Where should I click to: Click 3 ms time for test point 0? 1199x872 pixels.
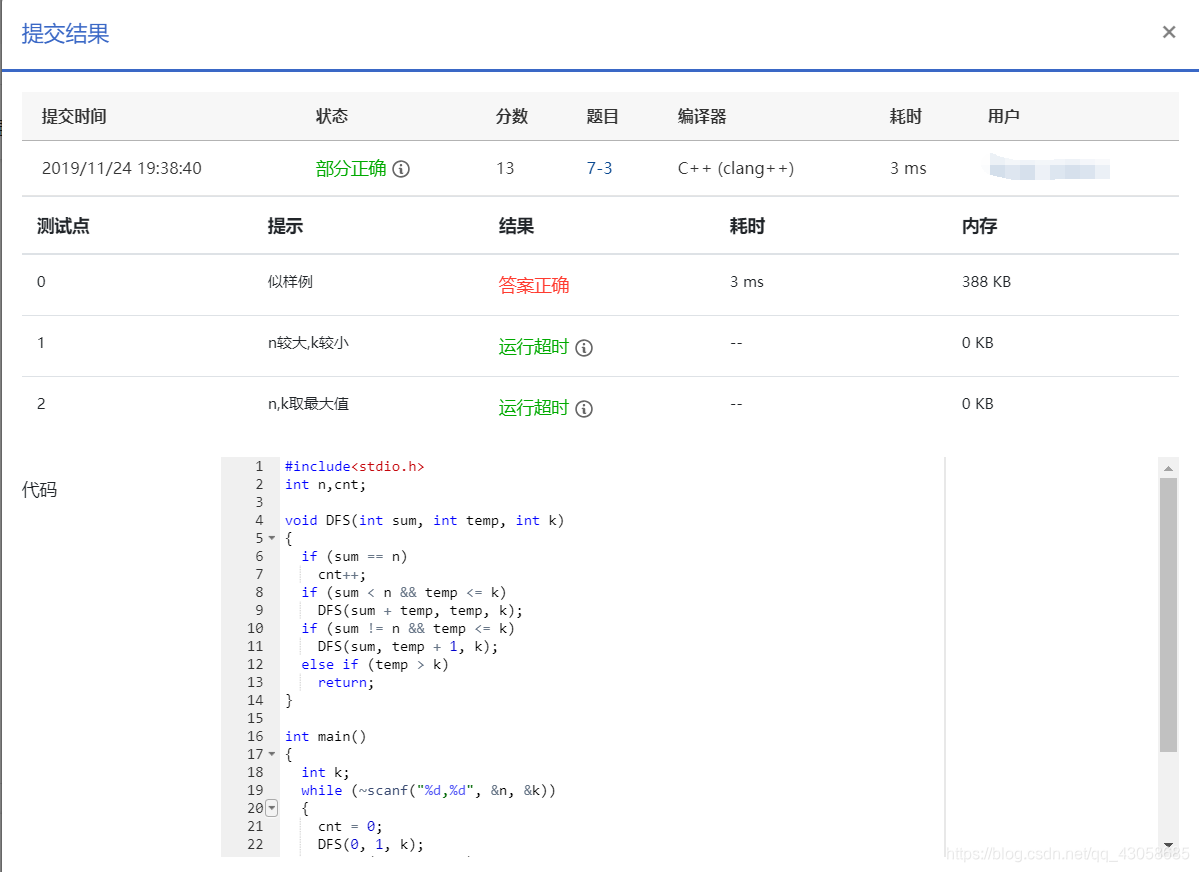(x=746, y=281)
